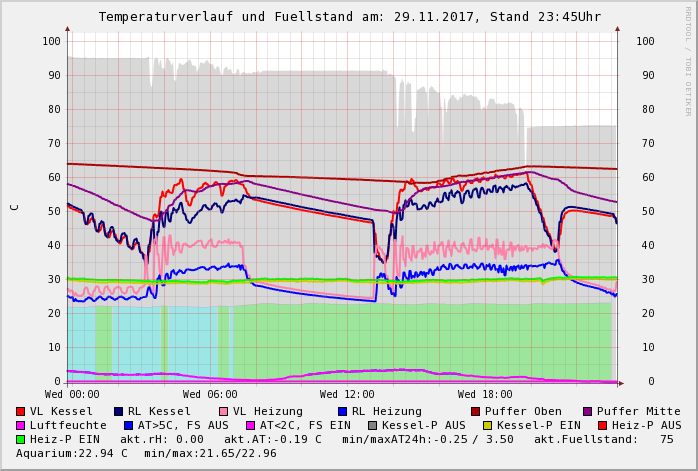Select the Puffer Oben color swatch
The height and width of the screenshot is (471, 698).
point(475,411)
